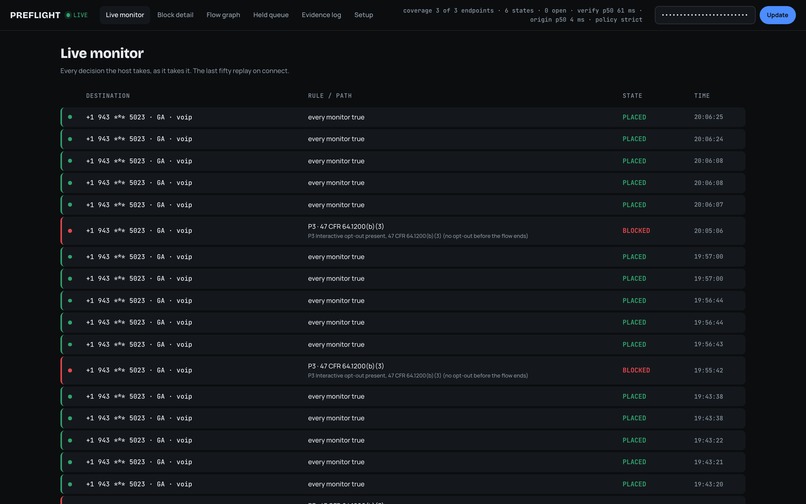The image size is (806, 504).
Task: Select the PLACED state at 20:06:24
Action: point(634,139)
